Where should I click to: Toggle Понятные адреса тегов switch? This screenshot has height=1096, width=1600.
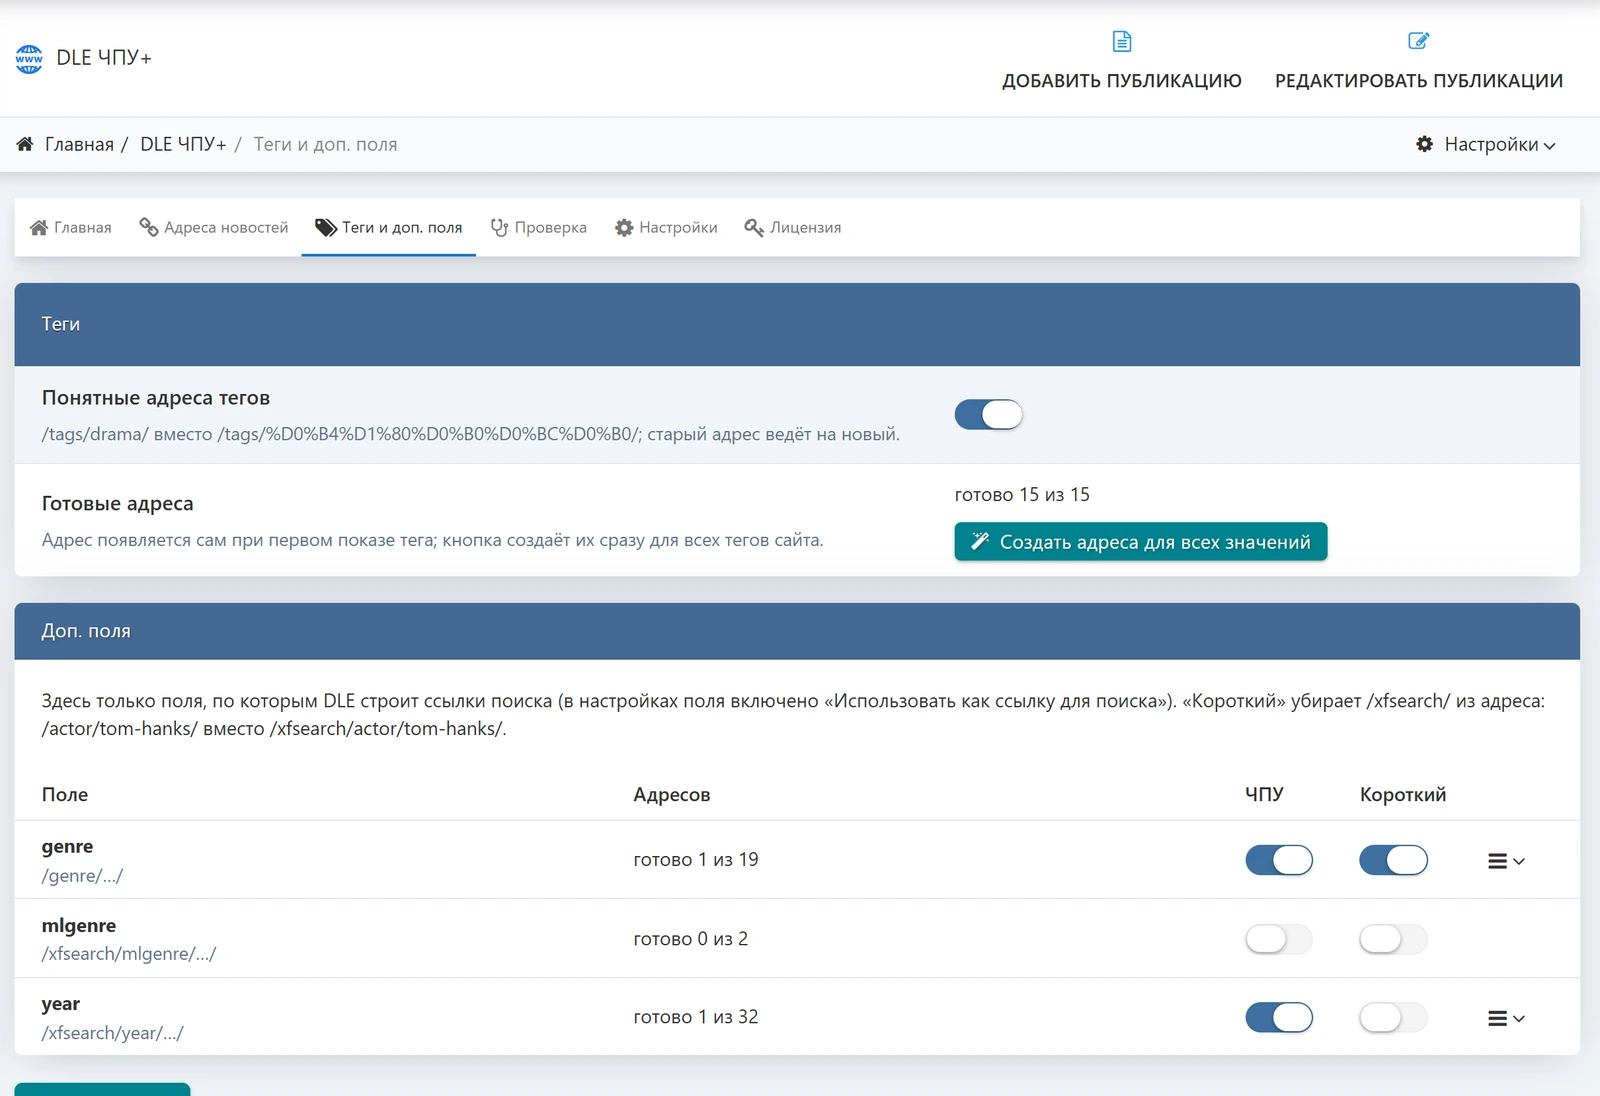[988, 414]
